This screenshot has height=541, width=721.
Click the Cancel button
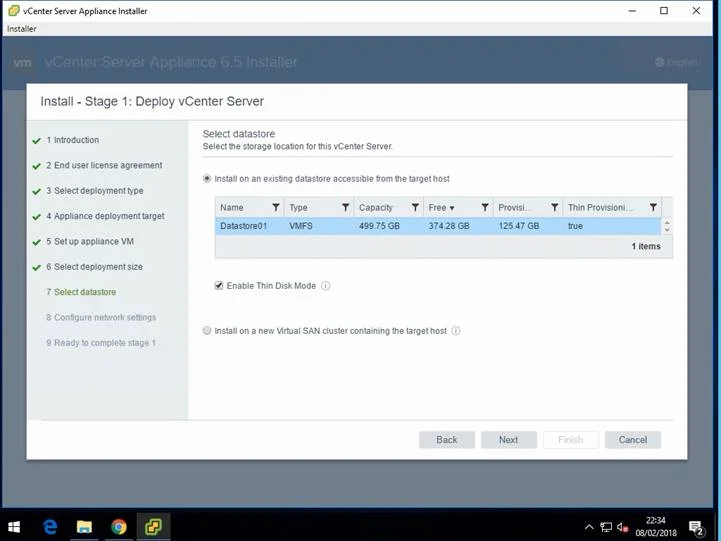[x=633, y=440]
